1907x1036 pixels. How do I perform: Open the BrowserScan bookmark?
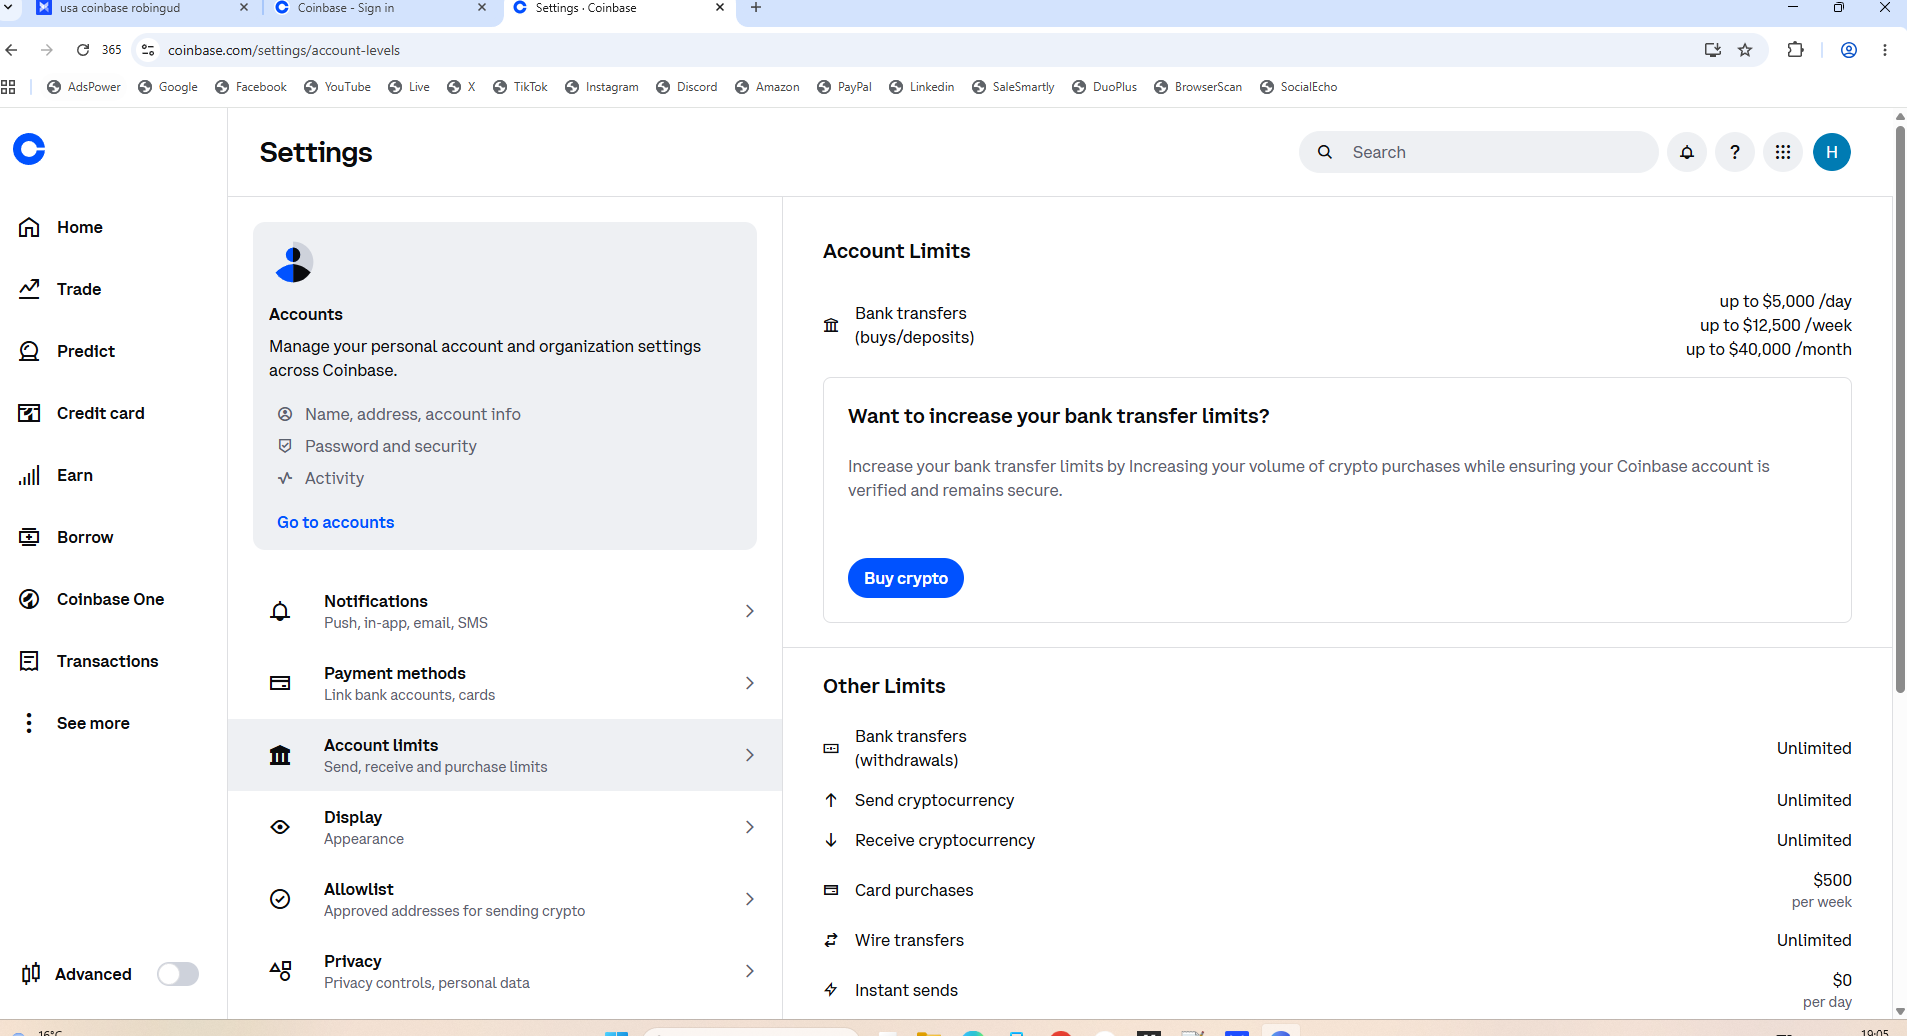point(1198,87)
